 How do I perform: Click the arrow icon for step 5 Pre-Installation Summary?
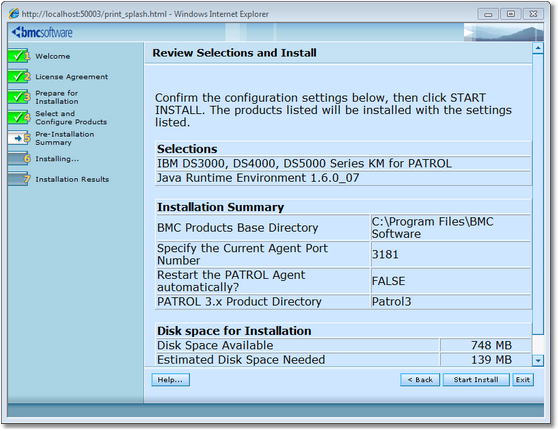pyautogui.click(x=19, y=138)
